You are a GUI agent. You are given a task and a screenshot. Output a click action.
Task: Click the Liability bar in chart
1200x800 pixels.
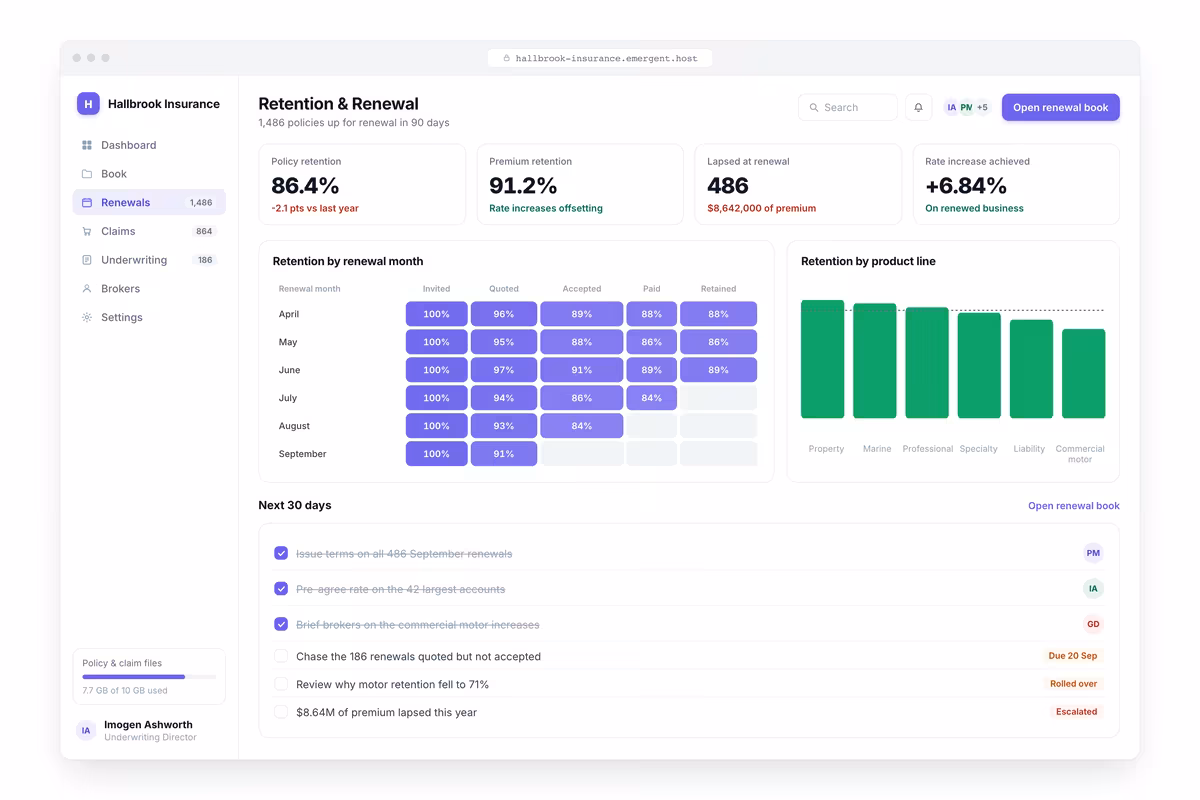(x=1031, y=369)
